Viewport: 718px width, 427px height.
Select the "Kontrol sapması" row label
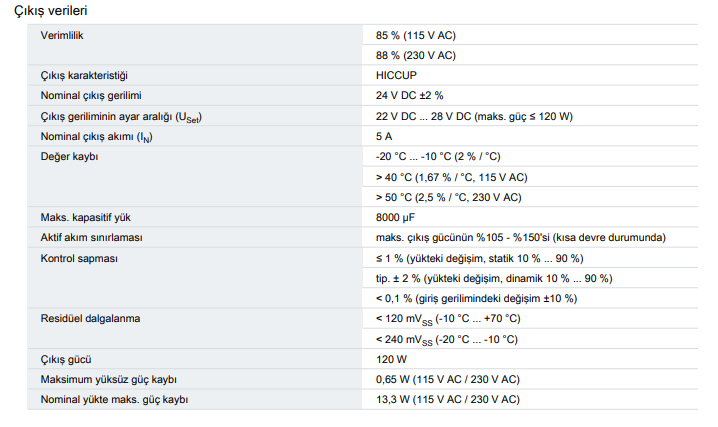79,258
